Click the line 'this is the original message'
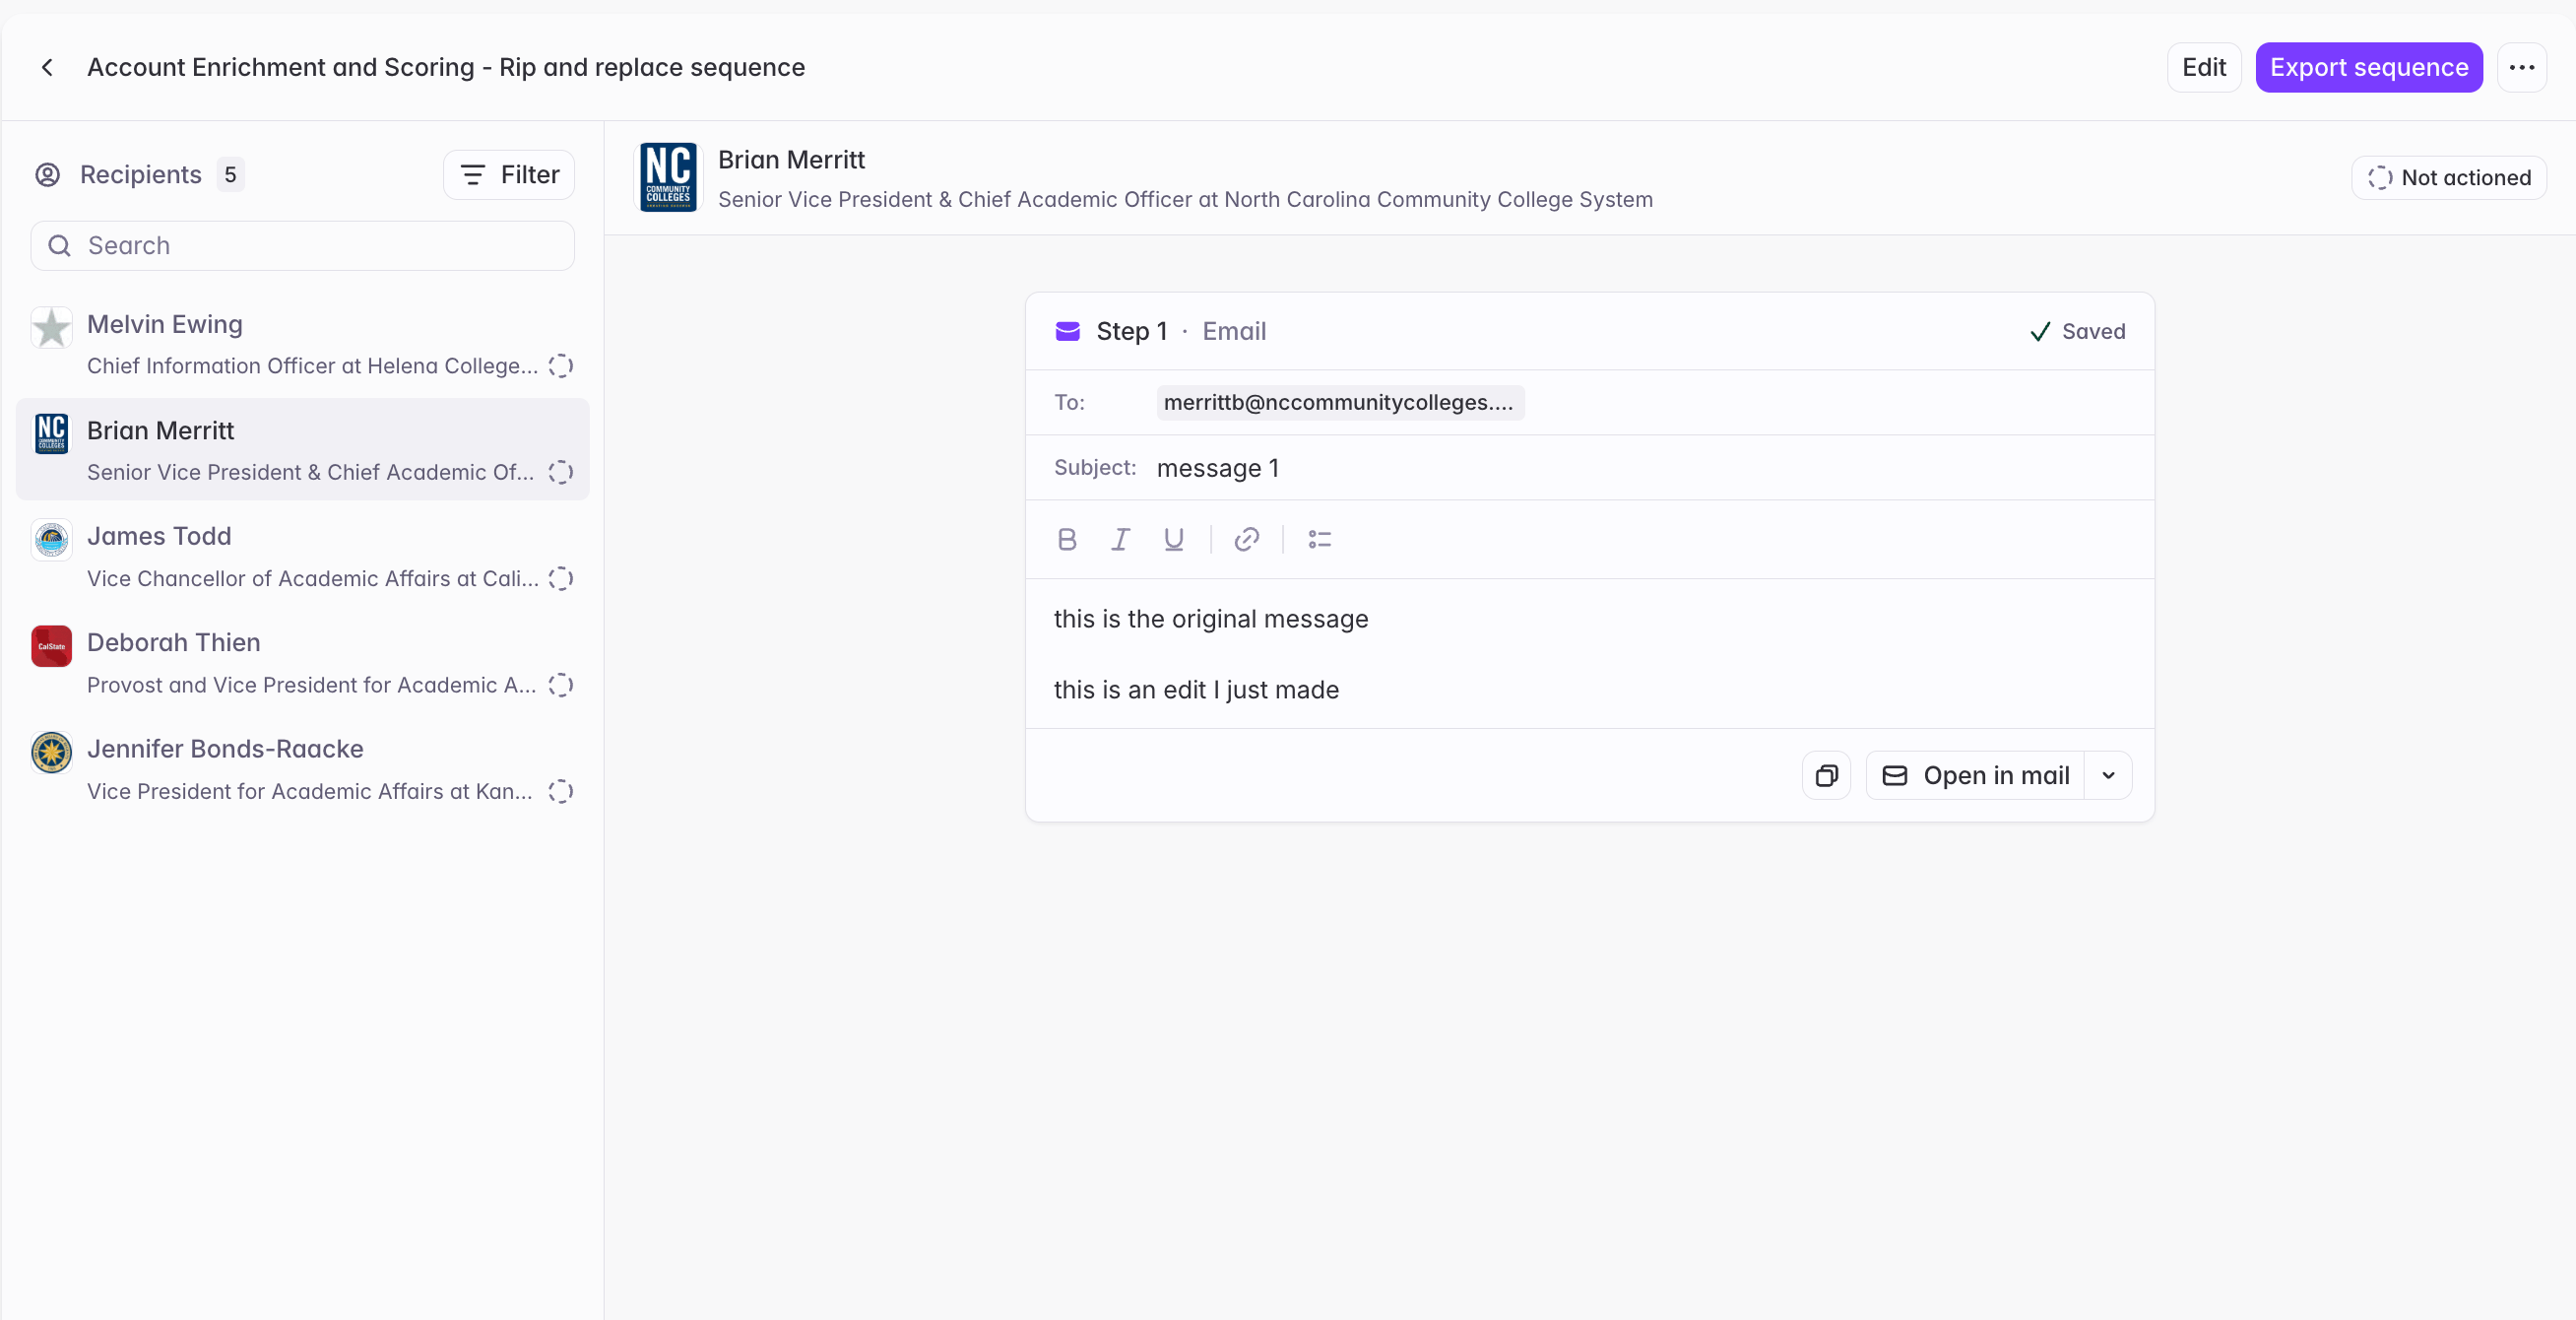The height and width of the screenshot is (1320, 2576). (x=1210, y=619)
